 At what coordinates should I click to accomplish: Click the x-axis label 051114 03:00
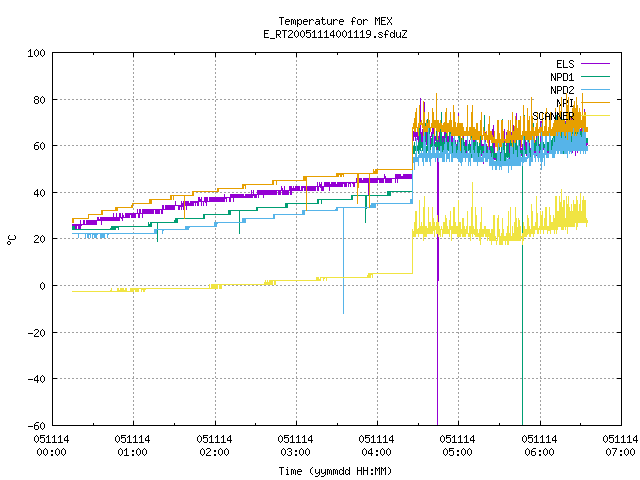coord(296,446)
